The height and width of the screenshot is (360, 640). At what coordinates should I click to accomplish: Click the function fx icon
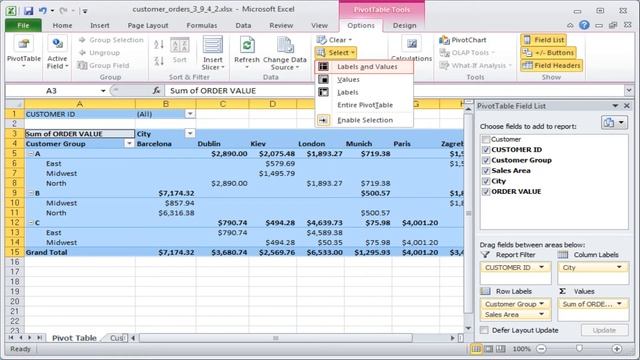156,91
